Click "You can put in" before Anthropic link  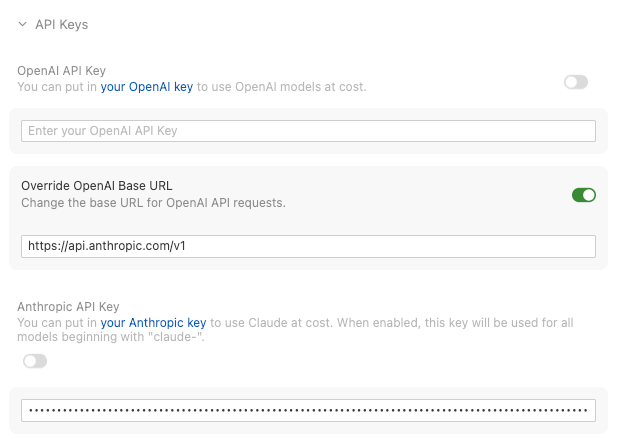coord(57,323)
